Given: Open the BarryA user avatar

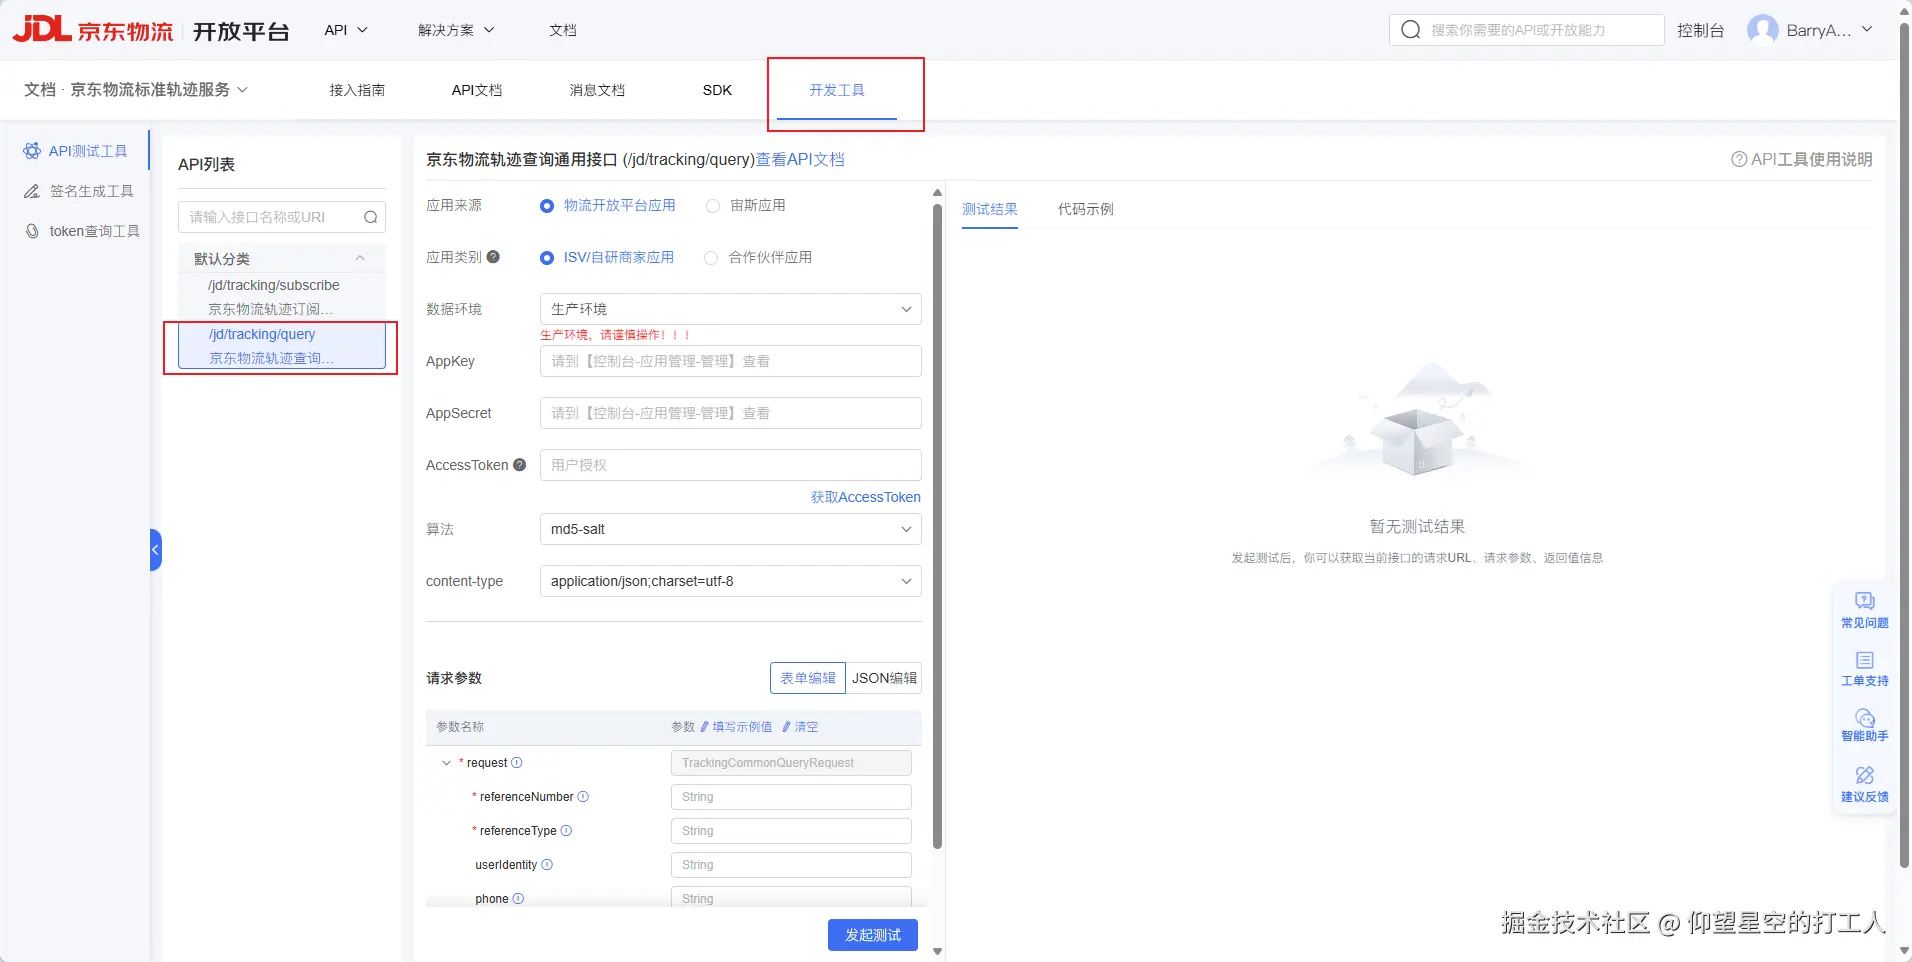Looking at the screenshot, I should [1762, 30].
